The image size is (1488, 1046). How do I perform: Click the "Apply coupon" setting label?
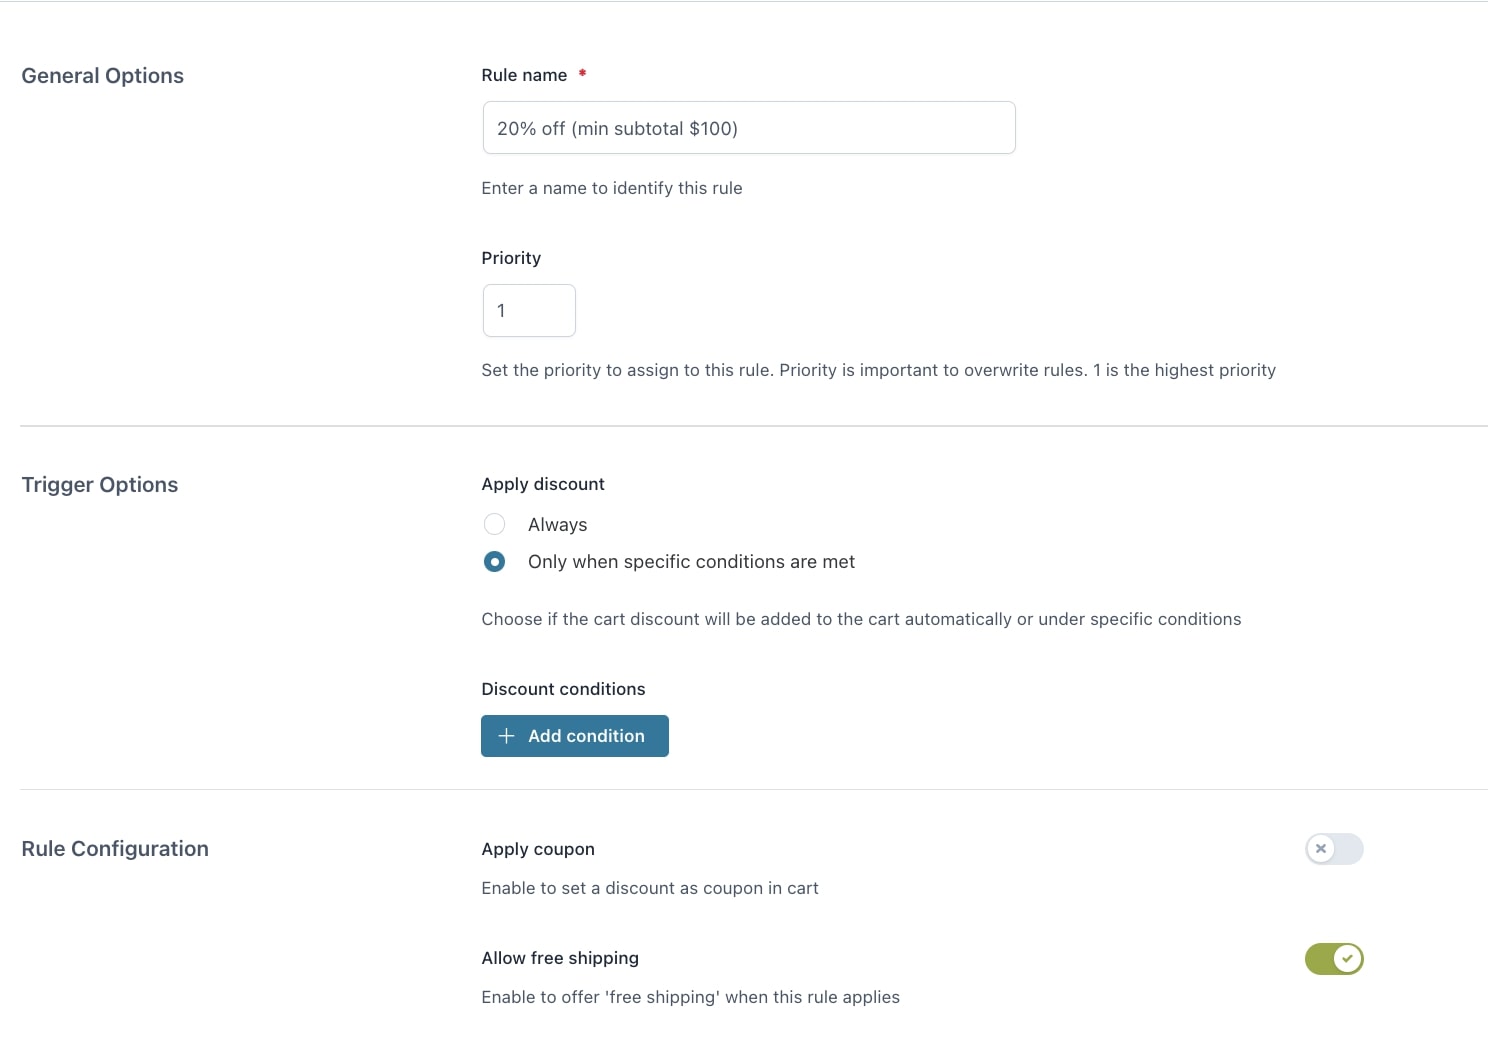[538, 849]
